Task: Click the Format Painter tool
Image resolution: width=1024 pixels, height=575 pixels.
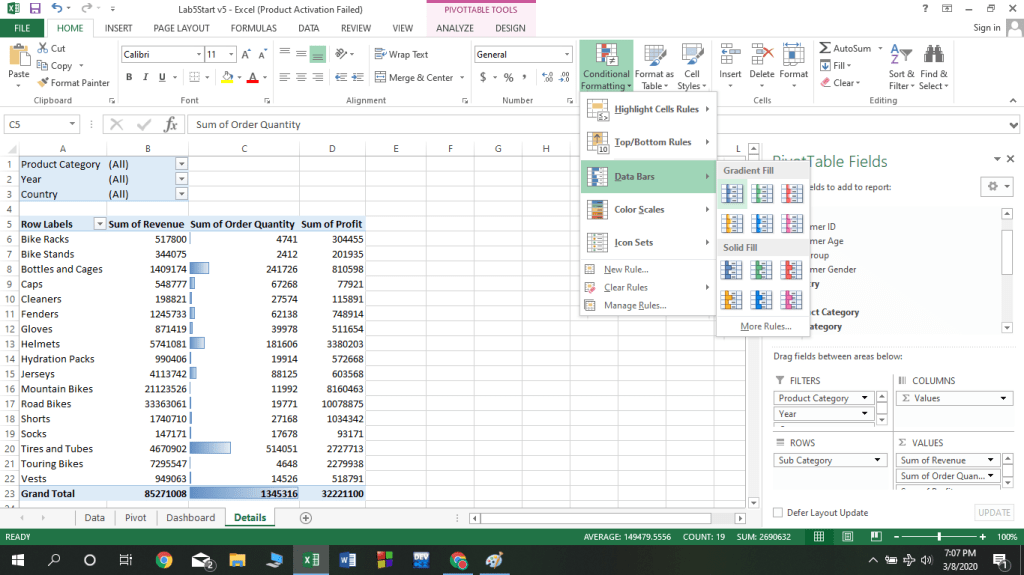Action: tap(73, 83)
